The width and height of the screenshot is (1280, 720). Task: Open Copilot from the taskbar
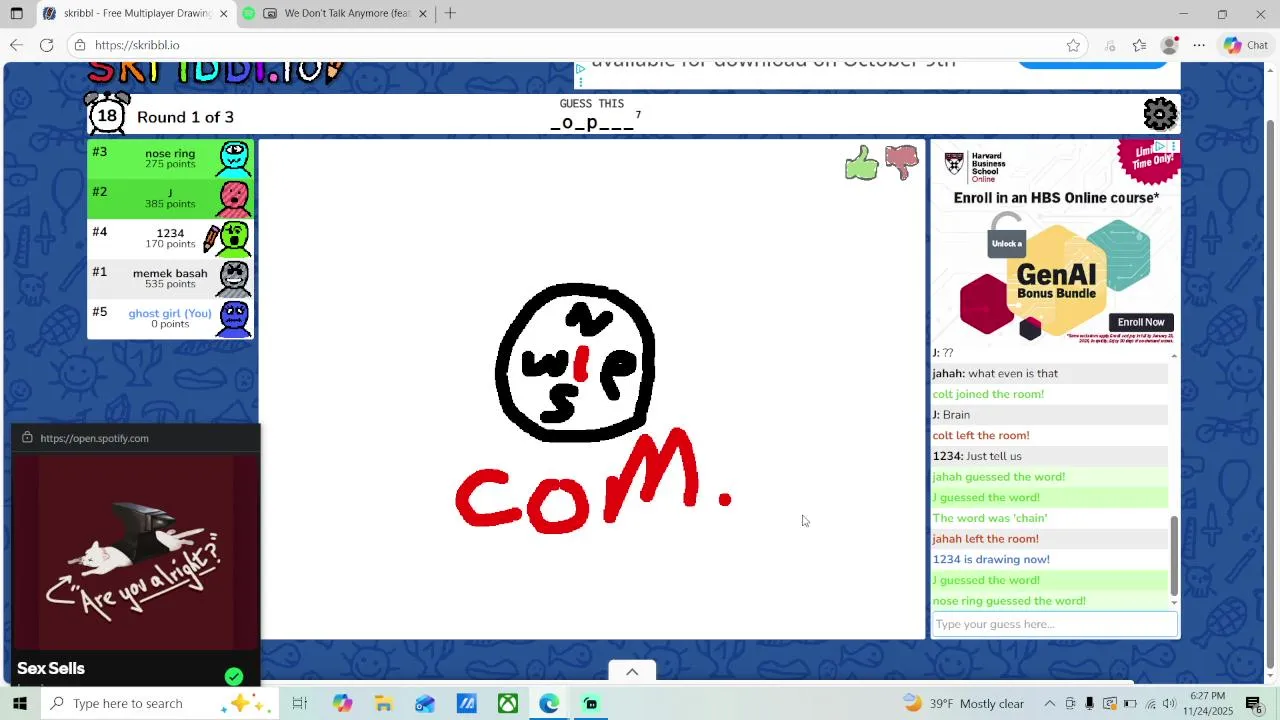click(342, 704)
